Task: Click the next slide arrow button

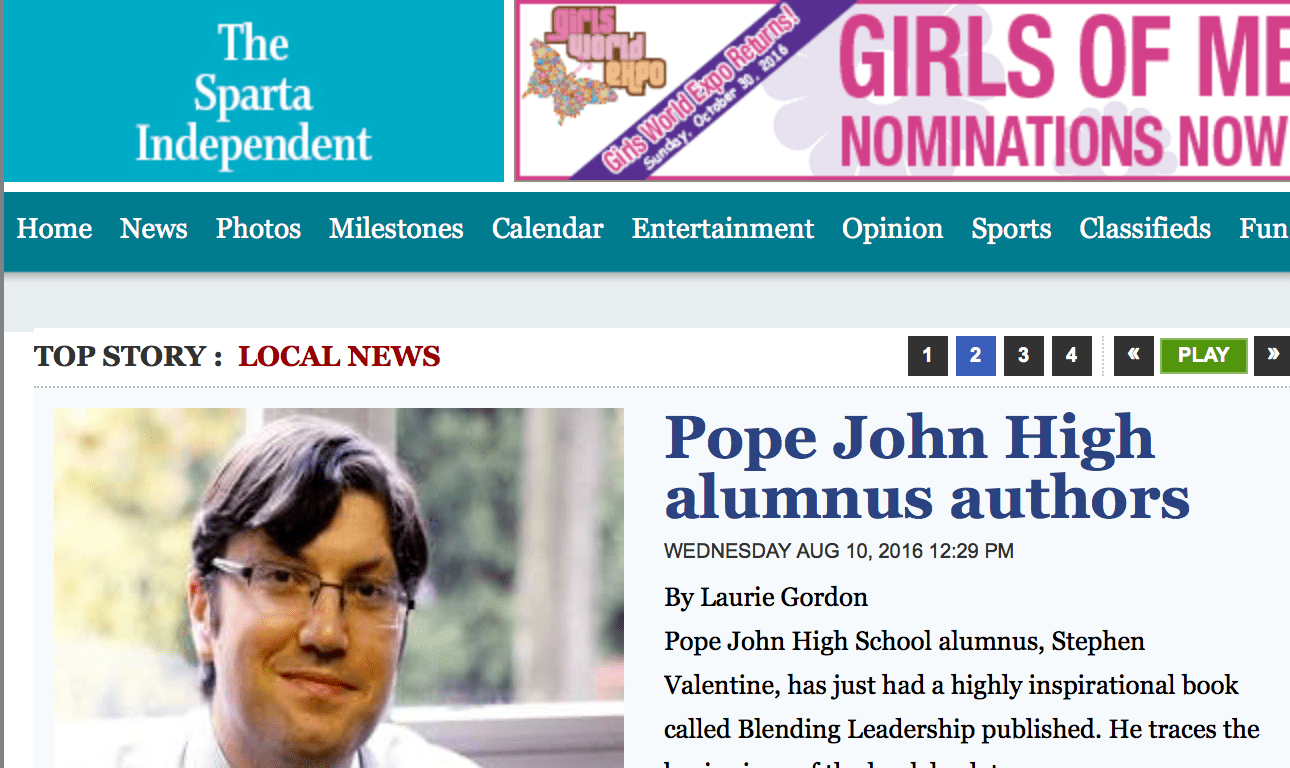Action: point(1272,356)
